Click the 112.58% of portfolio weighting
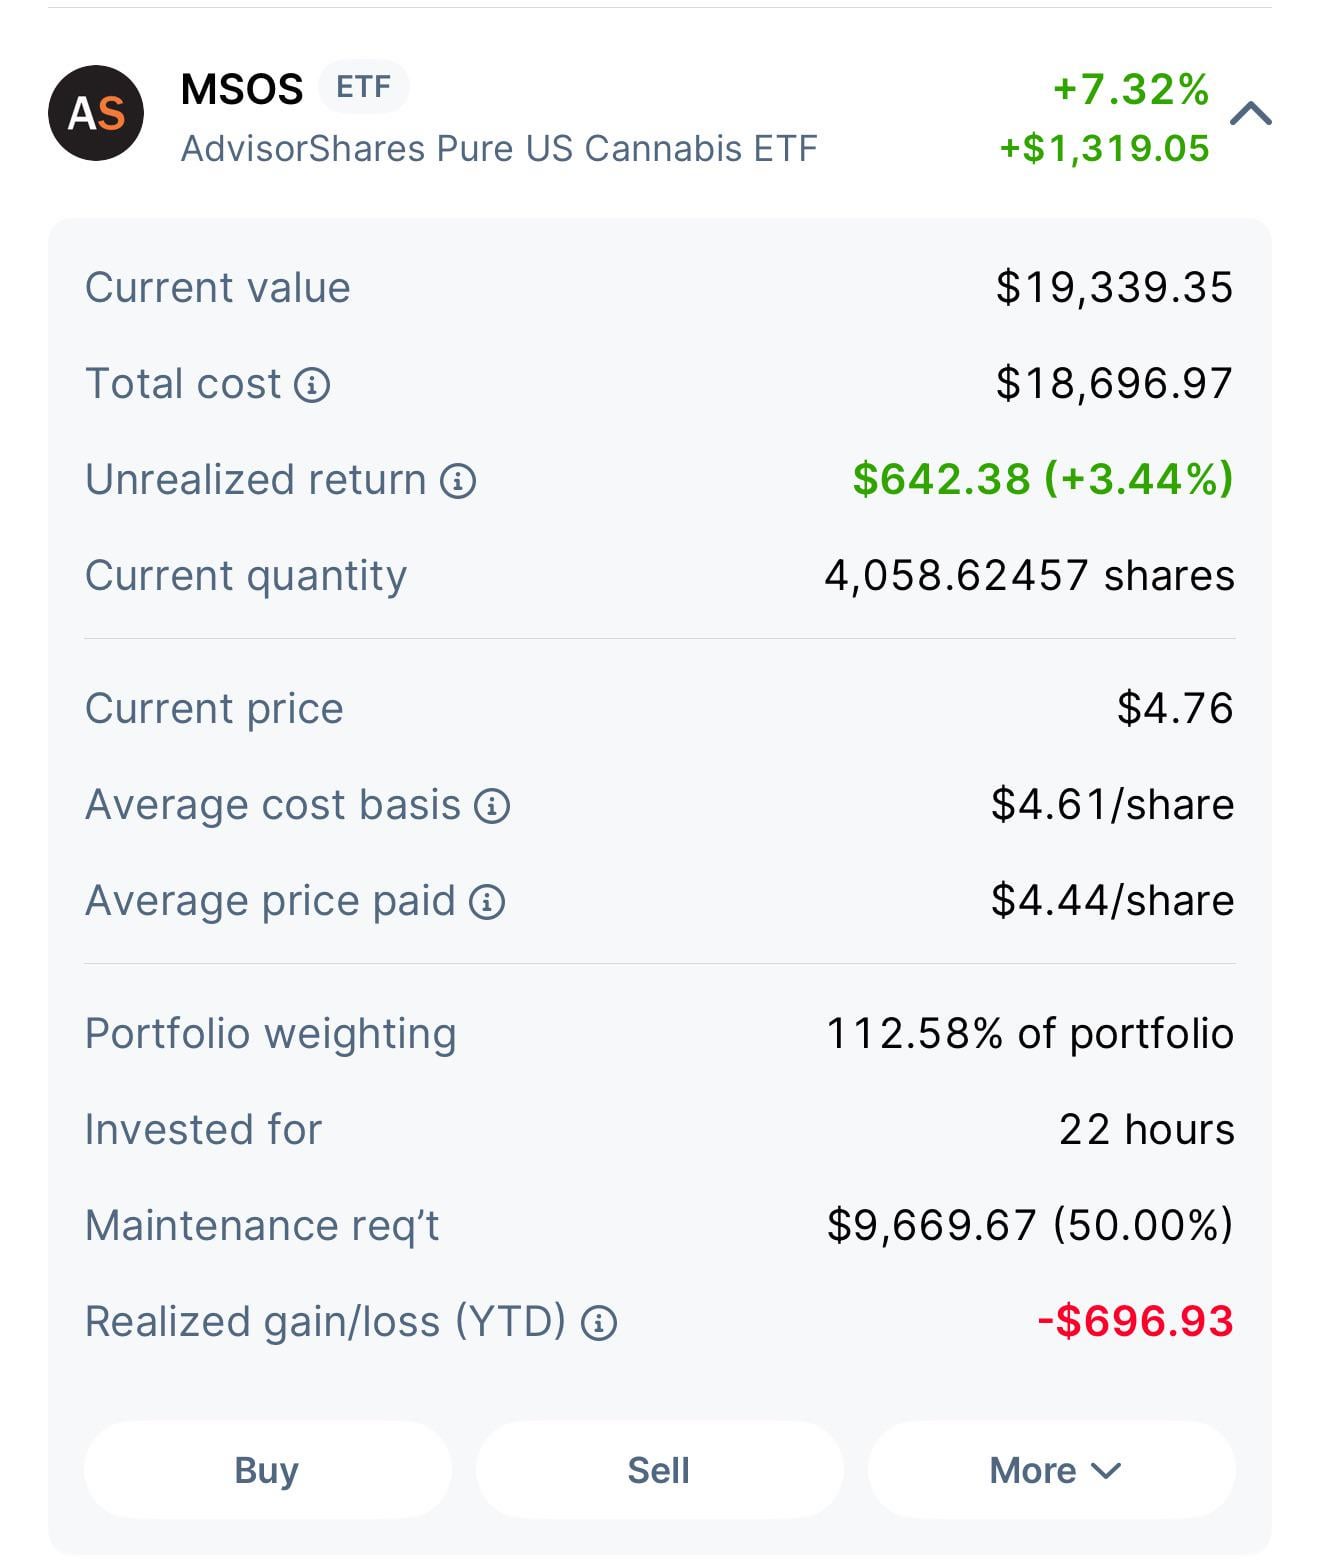 click(x=1030, y=1034)
